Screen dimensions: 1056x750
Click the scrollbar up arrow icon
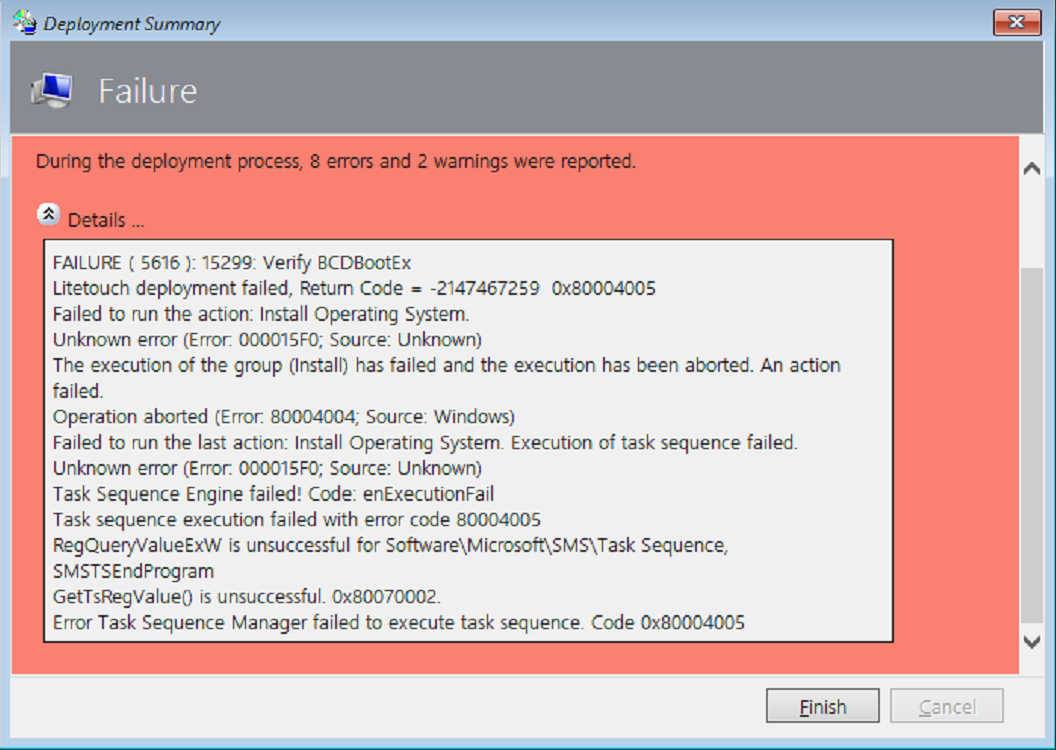point(1032,168)
